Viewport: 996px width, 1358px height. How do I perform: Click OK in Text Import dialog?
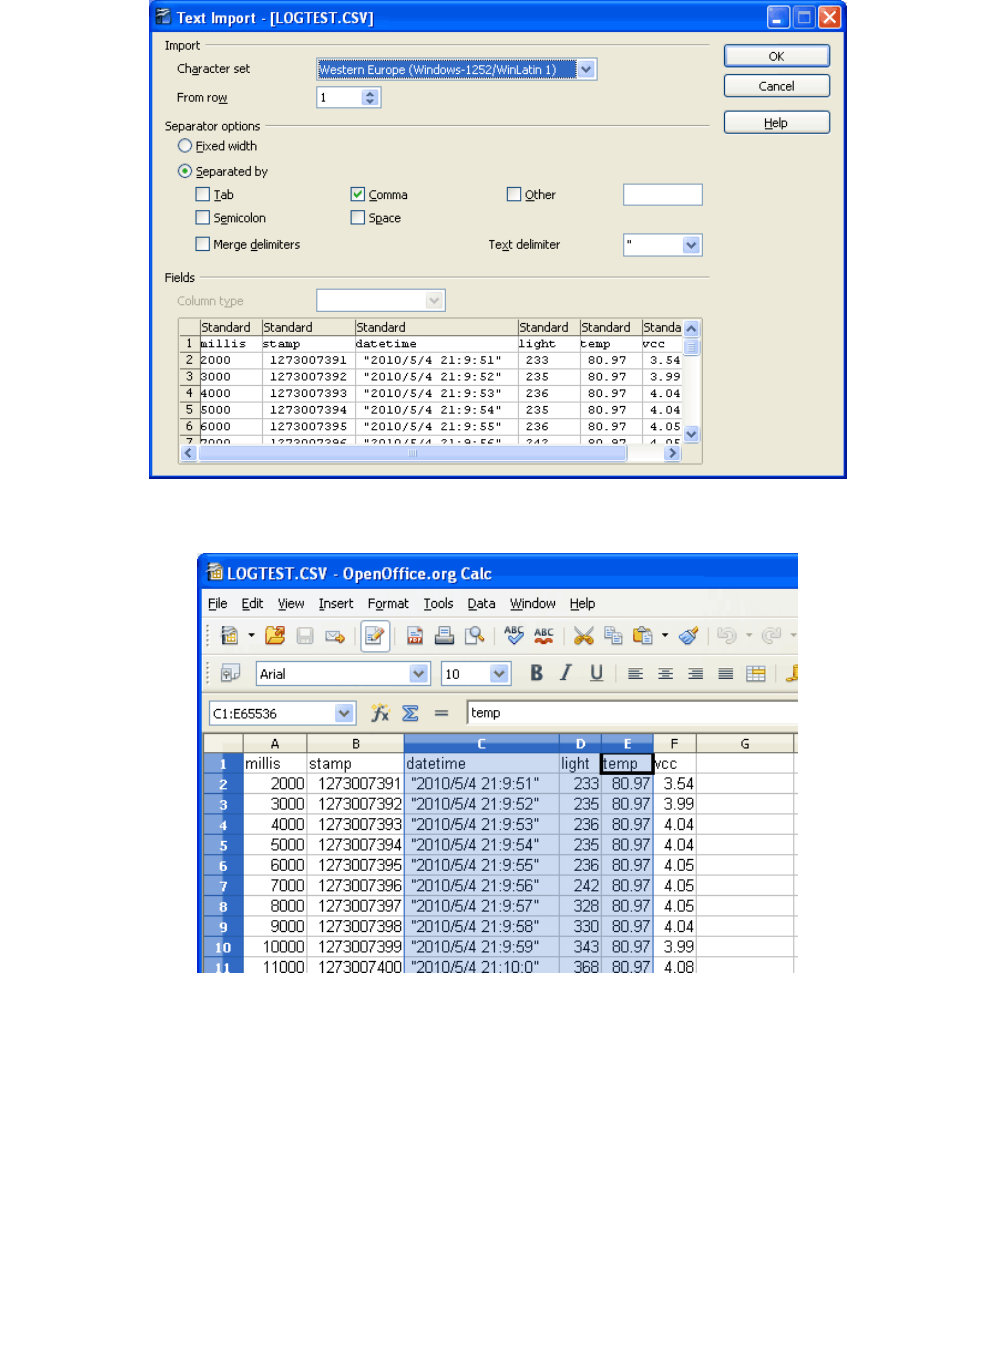tap(777, 56)
